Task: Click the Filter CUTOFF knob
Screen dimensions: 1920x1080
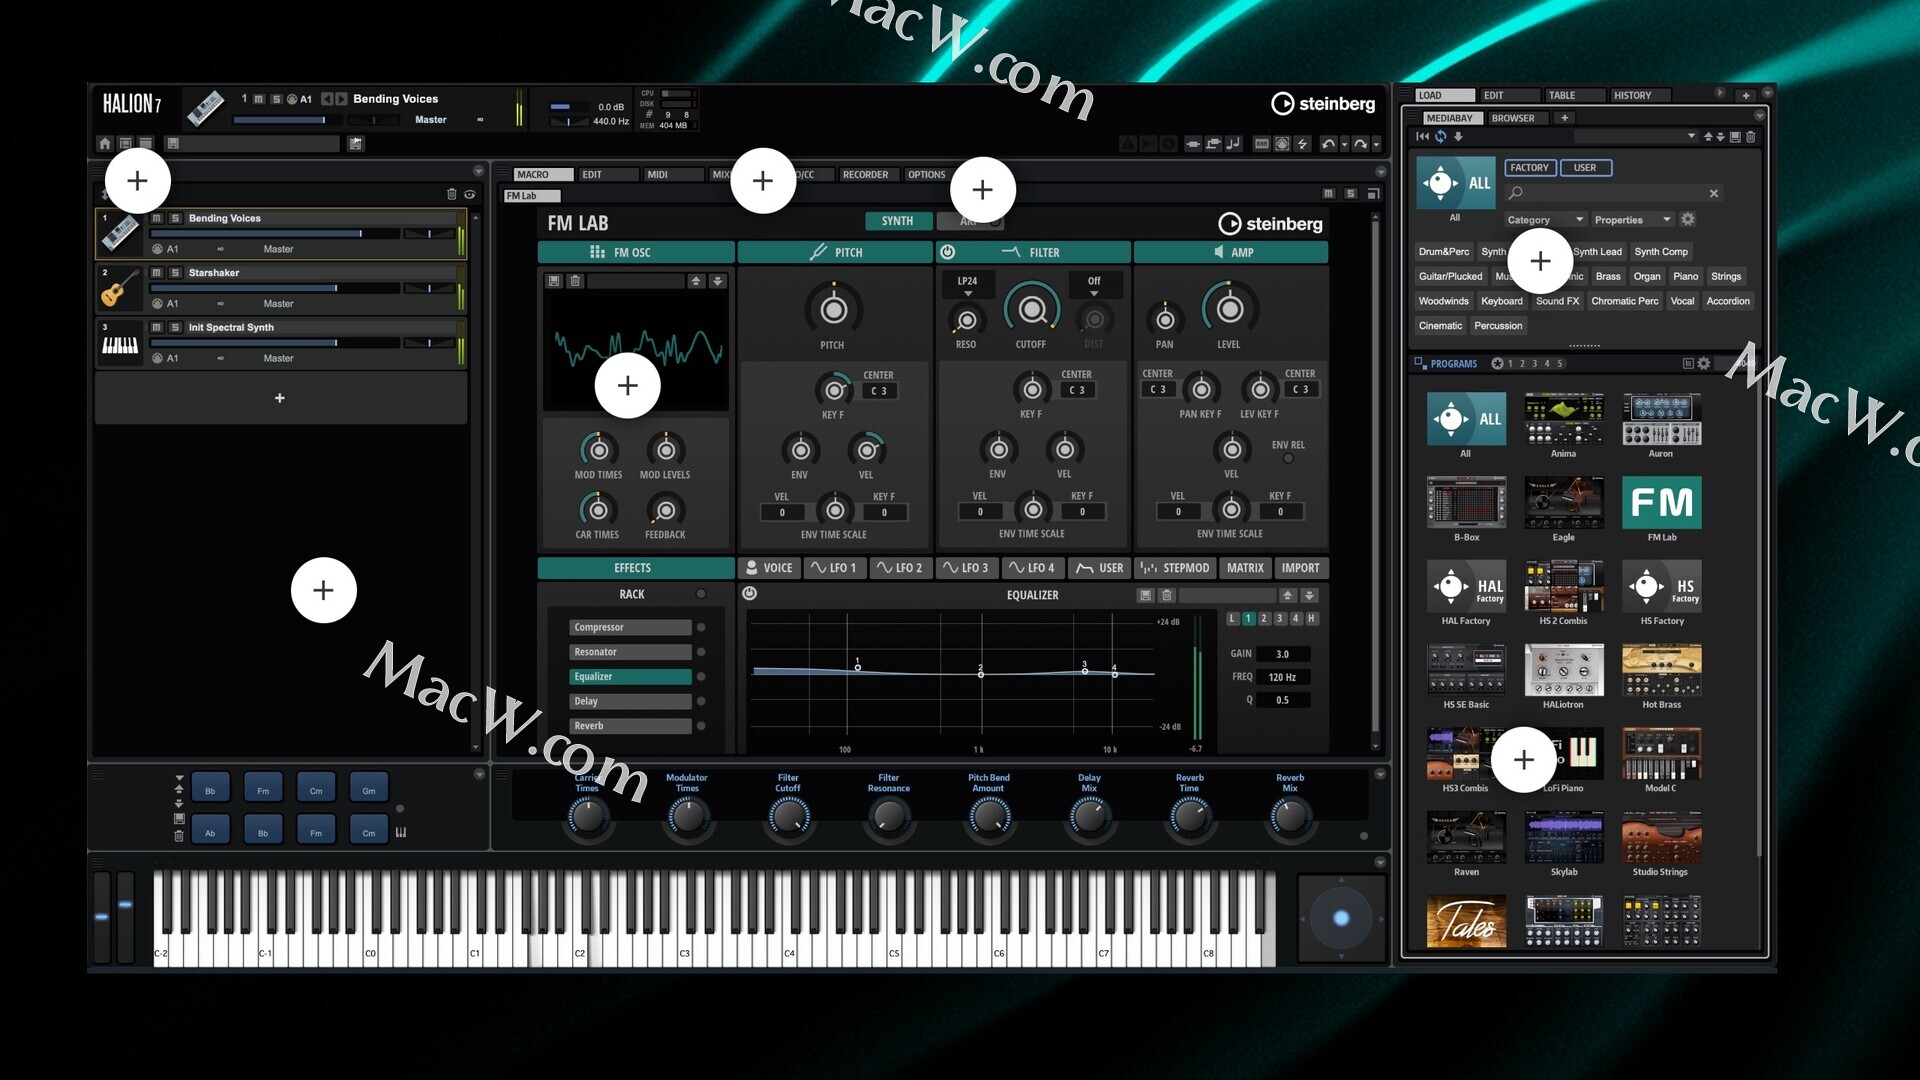Action: pos(1032,310)
